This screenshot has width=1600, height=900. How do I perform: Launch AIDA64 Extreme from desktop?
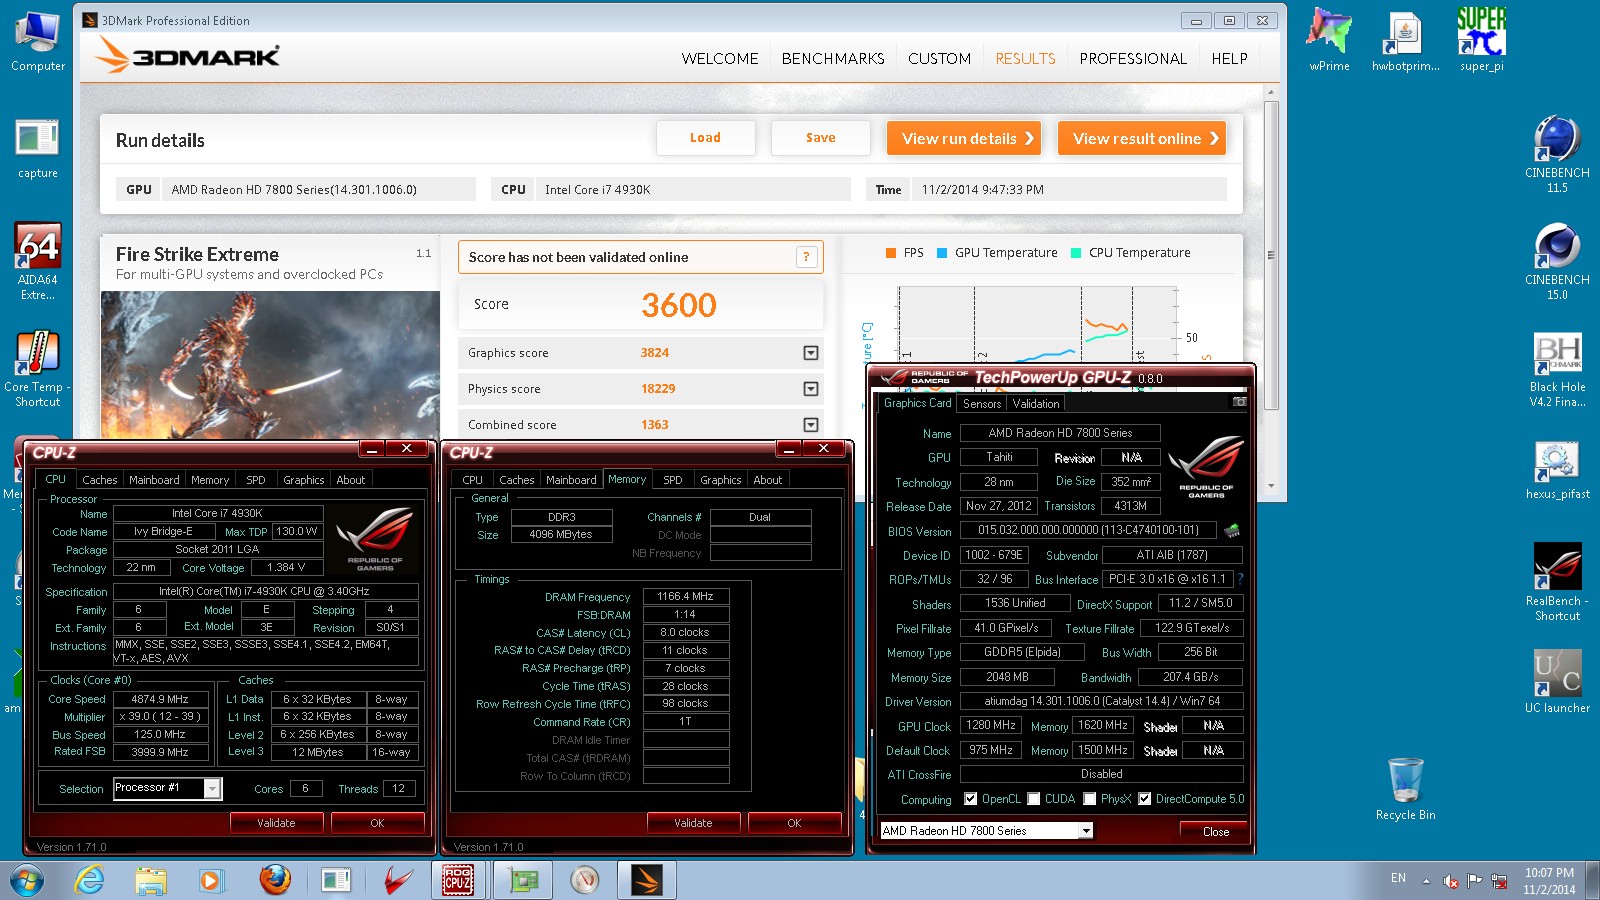38,260
